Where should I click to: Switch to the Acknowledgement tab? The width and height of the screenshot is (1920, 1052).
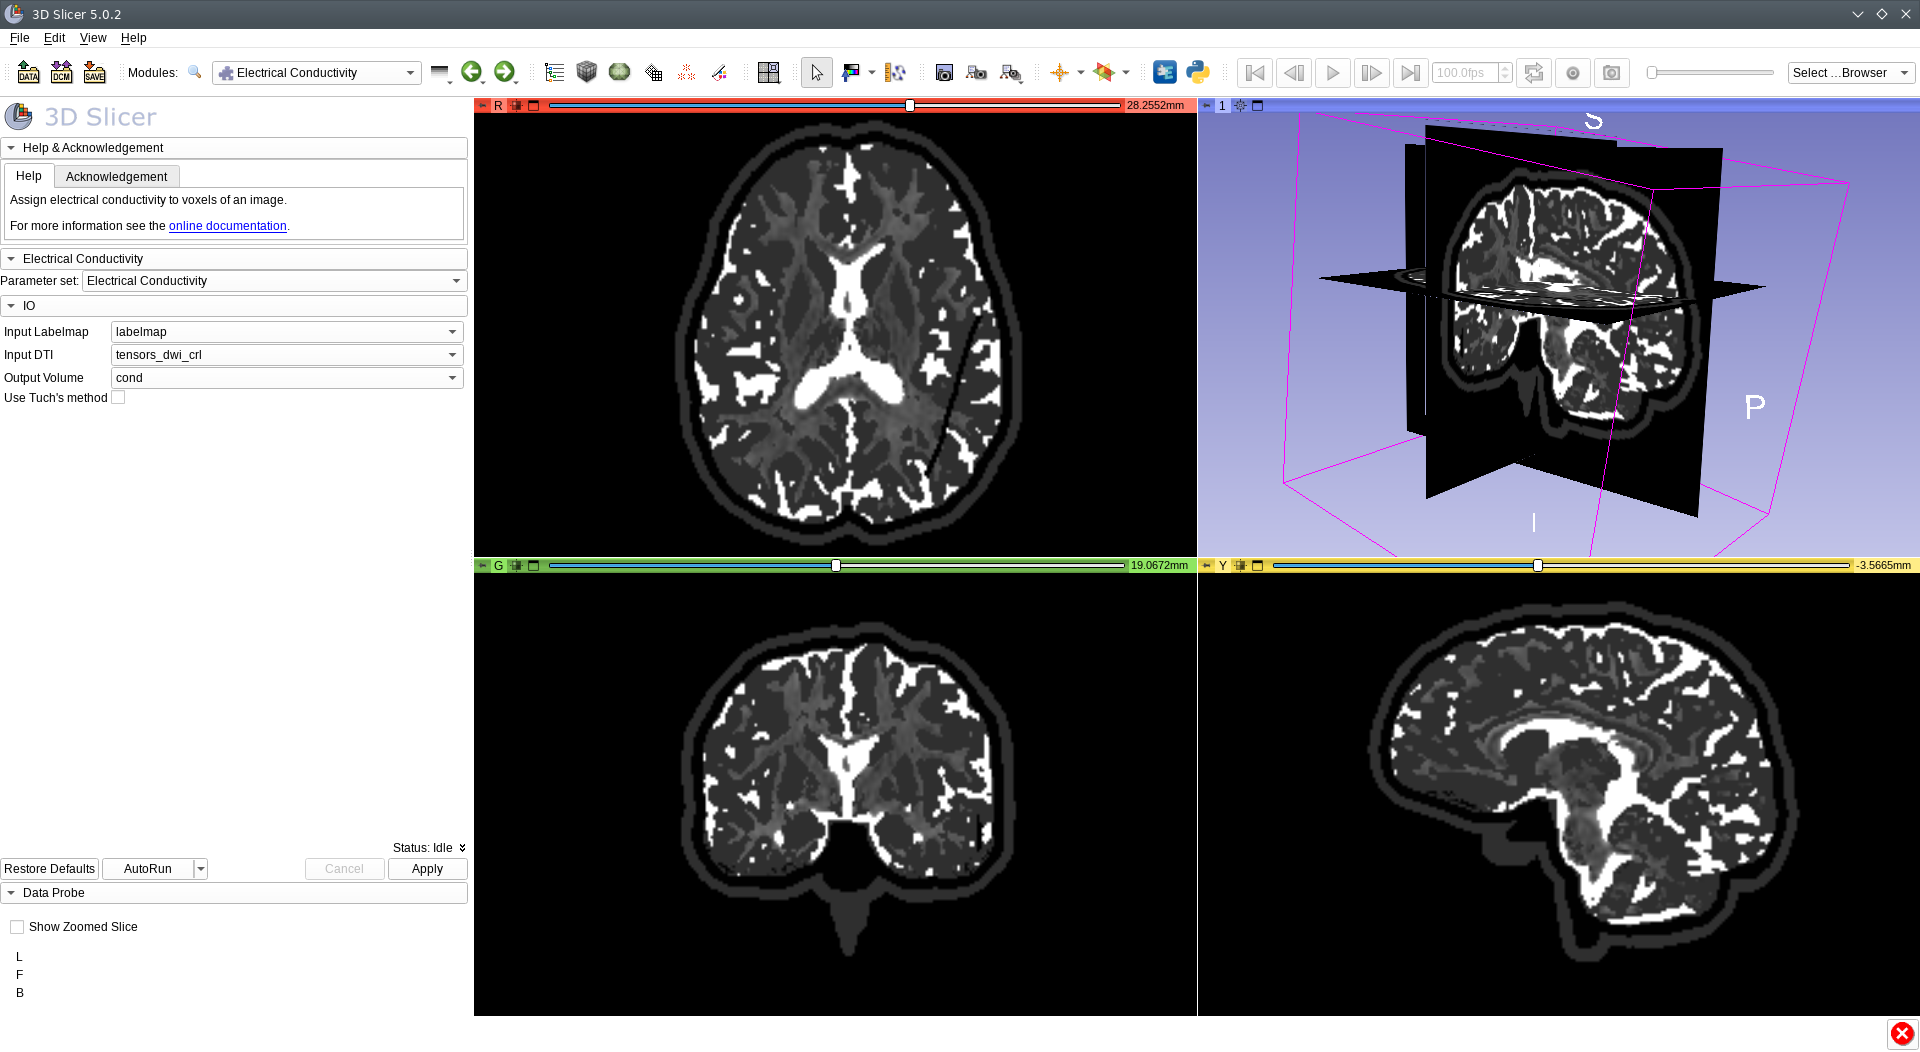tap(116, 177)
